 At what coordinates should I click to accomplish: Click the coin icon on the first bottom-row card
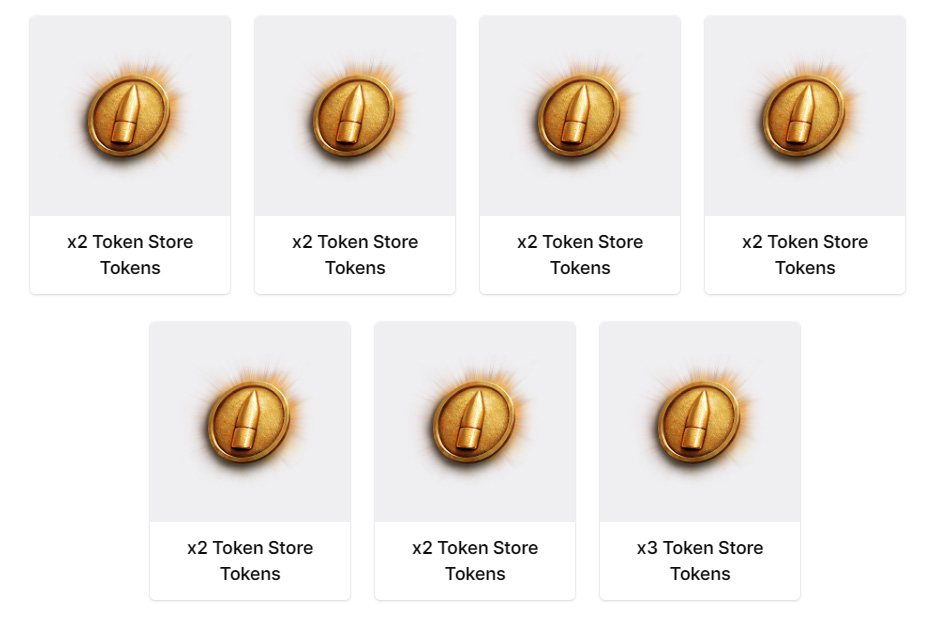pyautogui.click(x=250, y=420)
